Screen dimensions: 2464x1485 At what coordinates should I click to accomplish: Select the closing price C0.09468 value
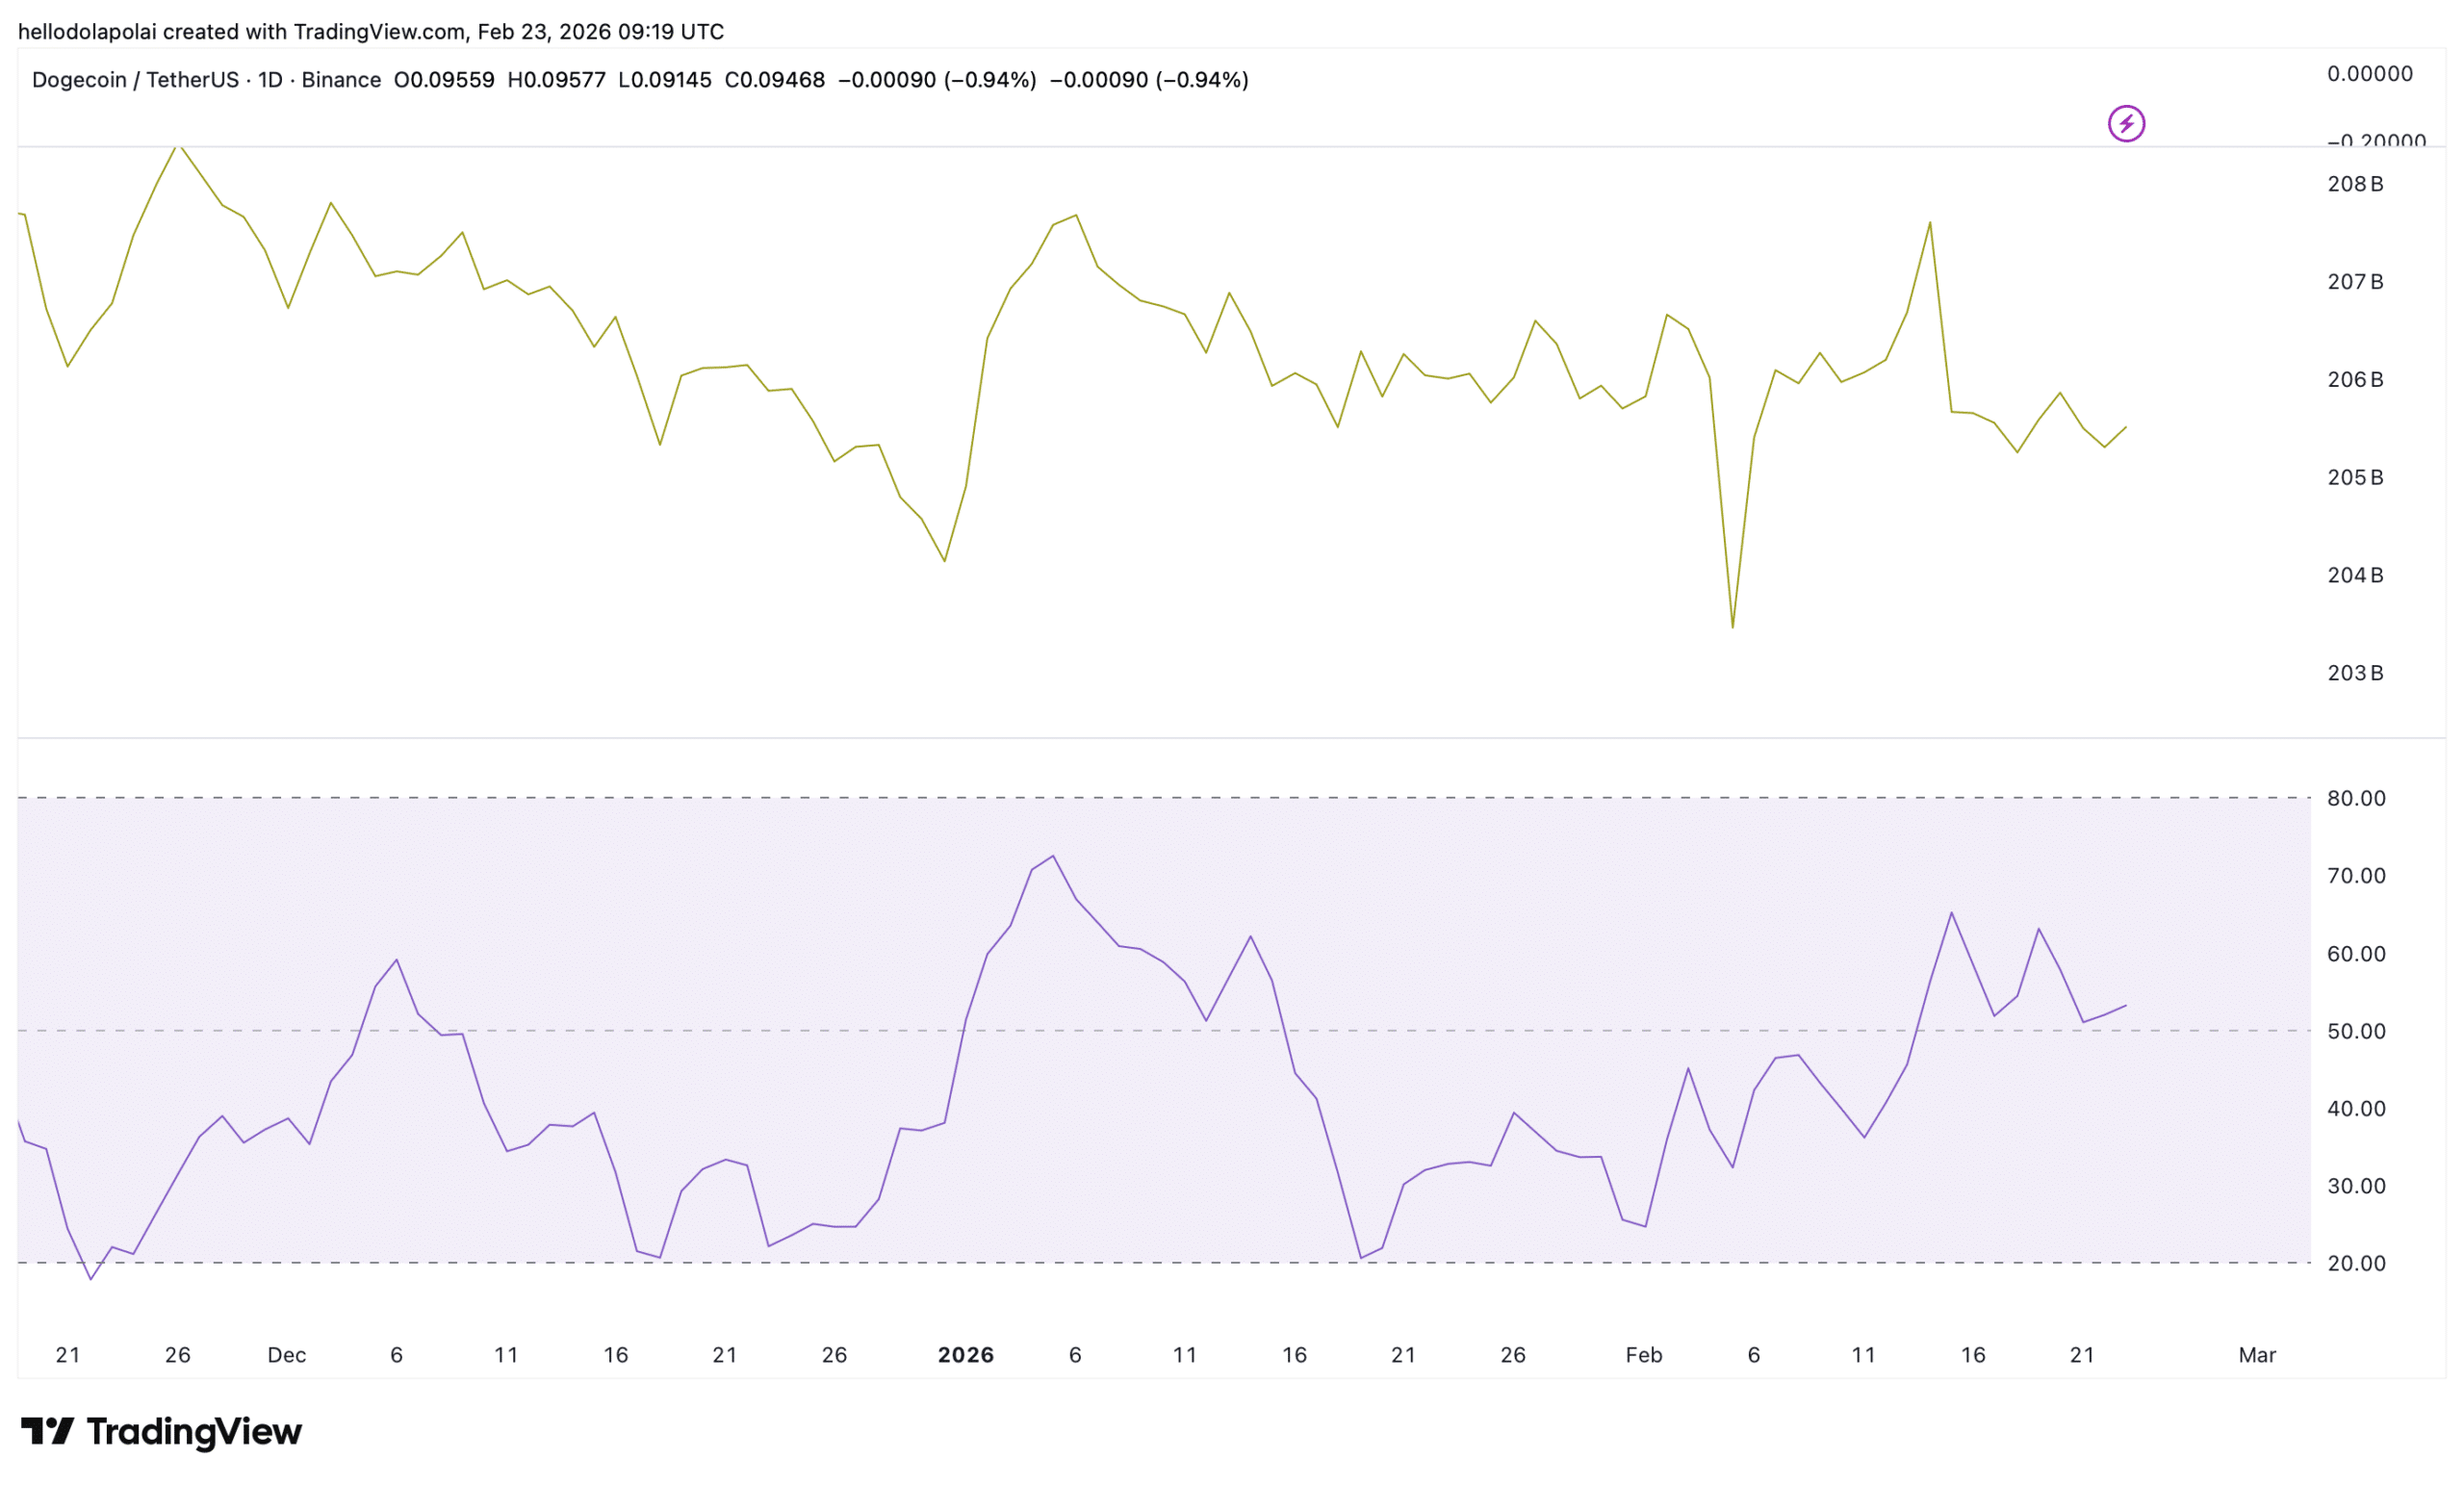pos(774,80)
